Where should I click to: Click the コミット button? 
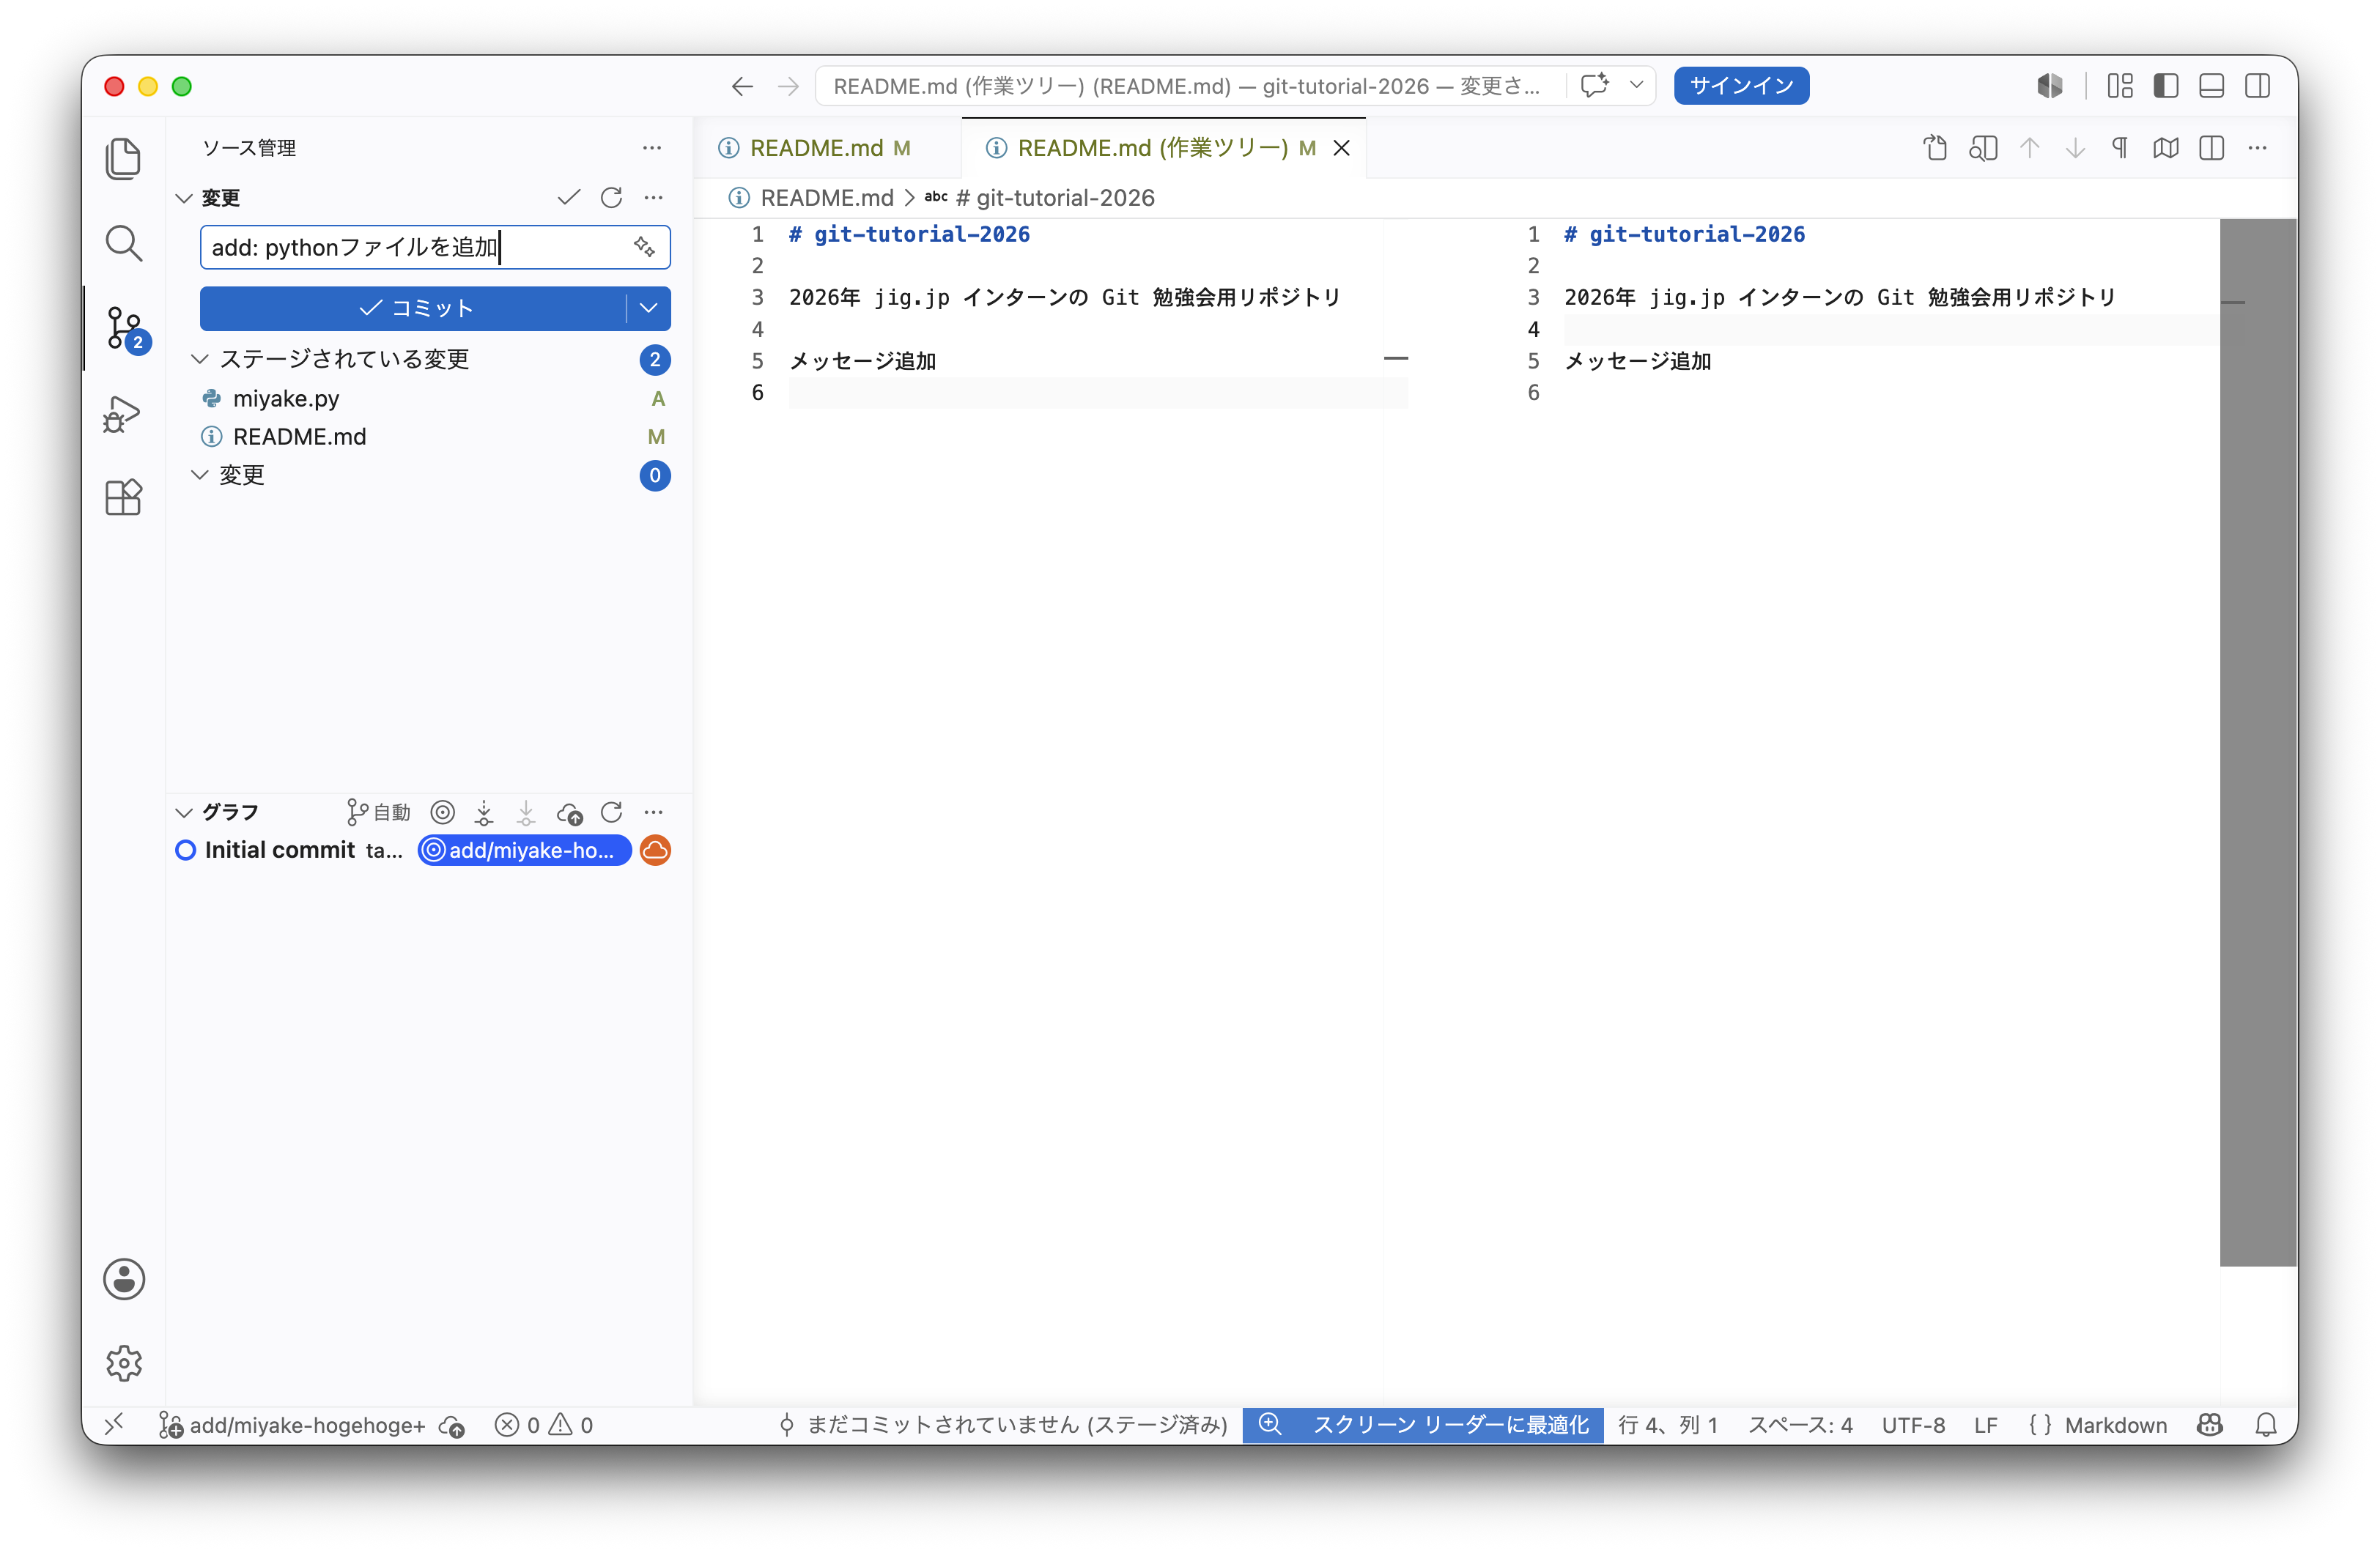click(x=414, y=308)
